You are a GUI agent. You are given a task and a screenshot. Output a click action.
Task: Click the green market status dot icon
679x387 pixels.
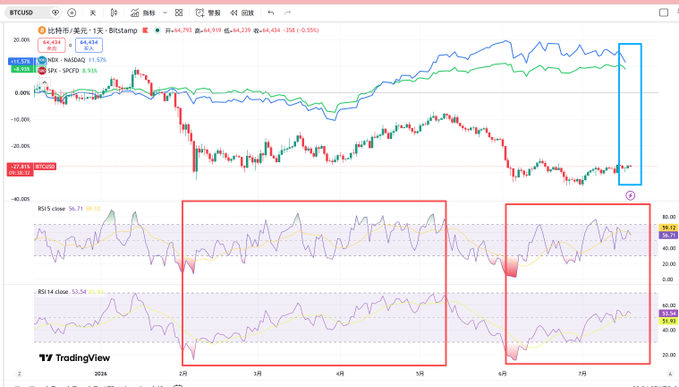158,30
